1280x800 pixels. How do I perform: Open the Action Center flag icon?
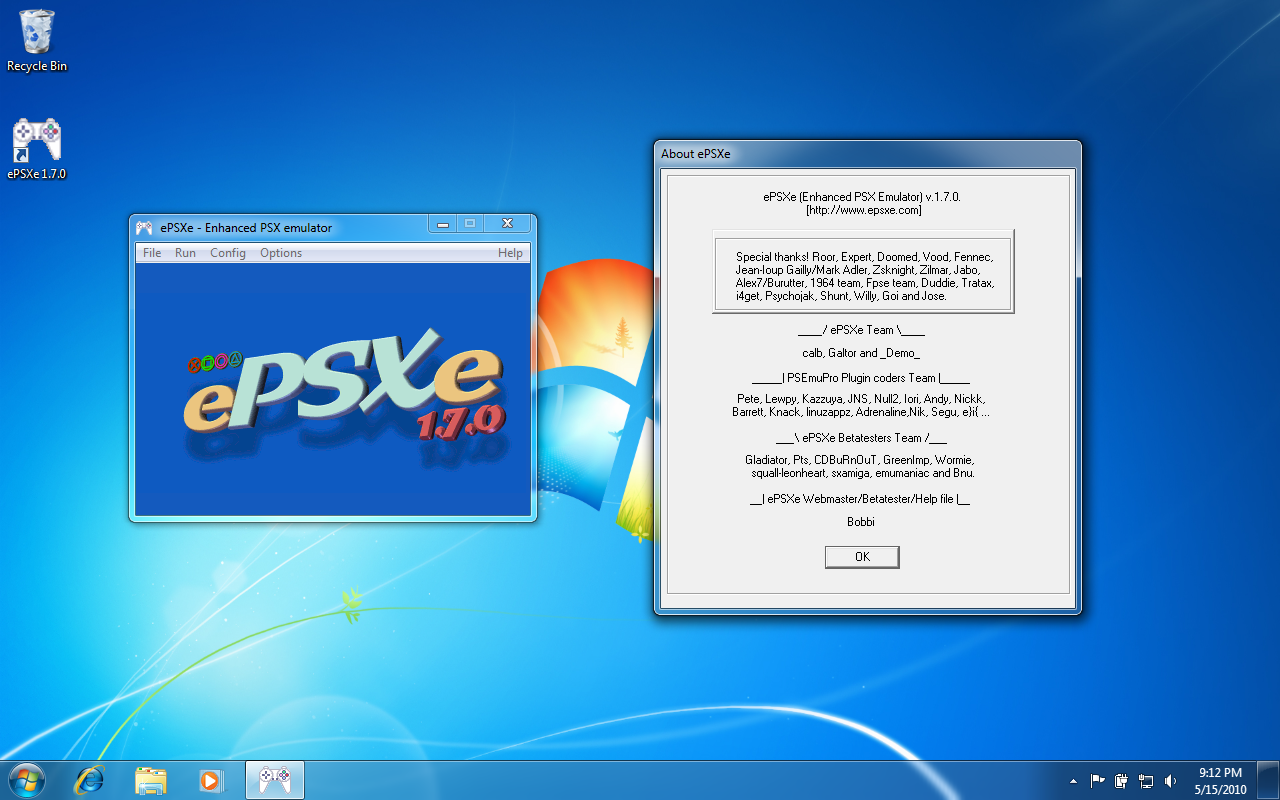coord(1098,780)
